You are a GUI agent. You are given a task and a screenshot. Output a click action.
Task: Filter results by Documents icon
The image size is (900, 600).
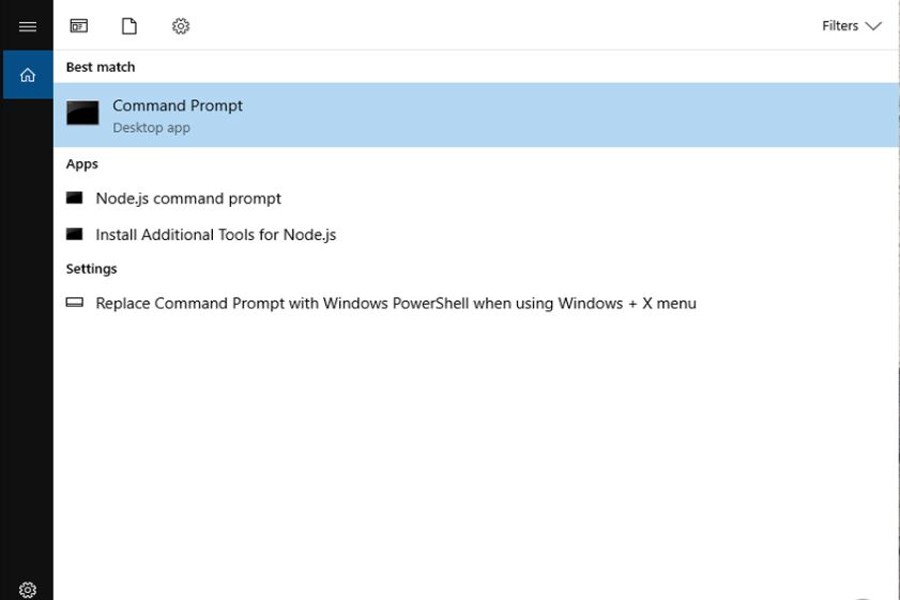[129, 26]
